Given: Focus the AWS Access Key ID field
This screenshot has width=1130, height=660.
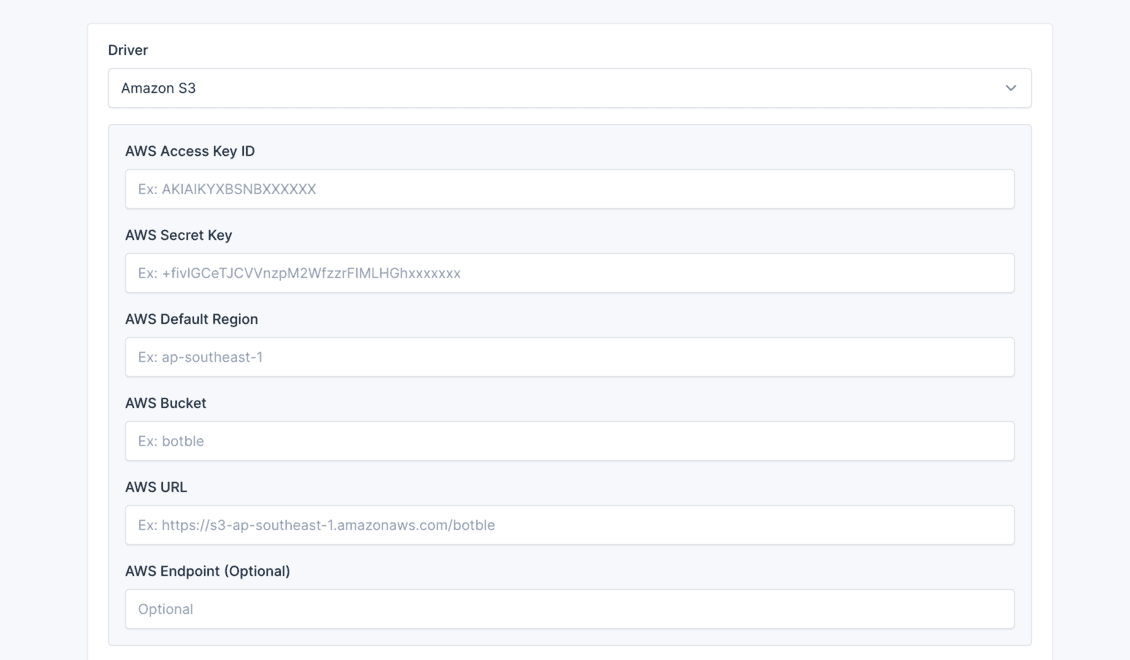Looking at the screenshot, I should [x=569, y=189].
